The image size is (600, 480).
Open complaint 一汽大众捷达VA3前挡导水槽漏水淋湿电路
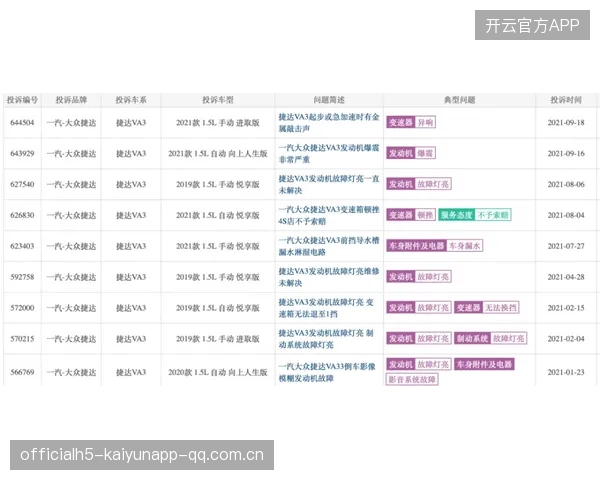329,247
